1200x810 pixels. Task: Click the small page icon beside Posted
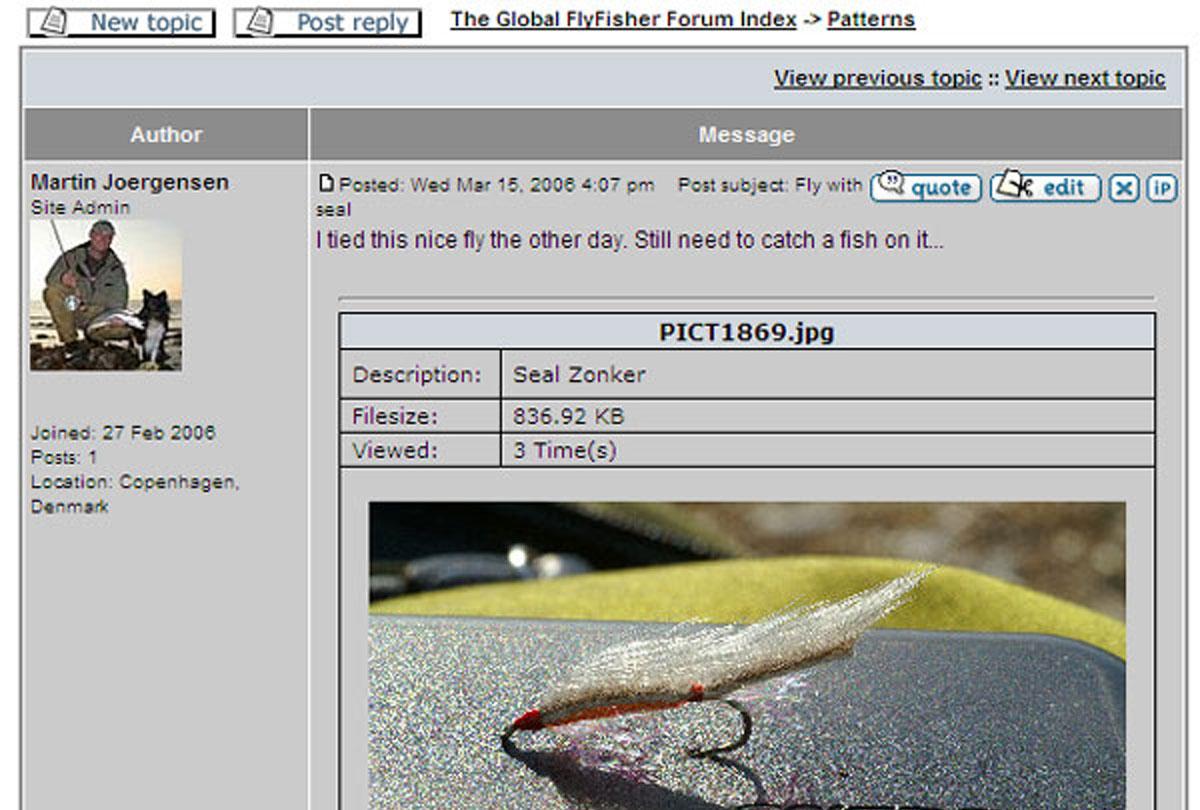(x=325, y=183)
